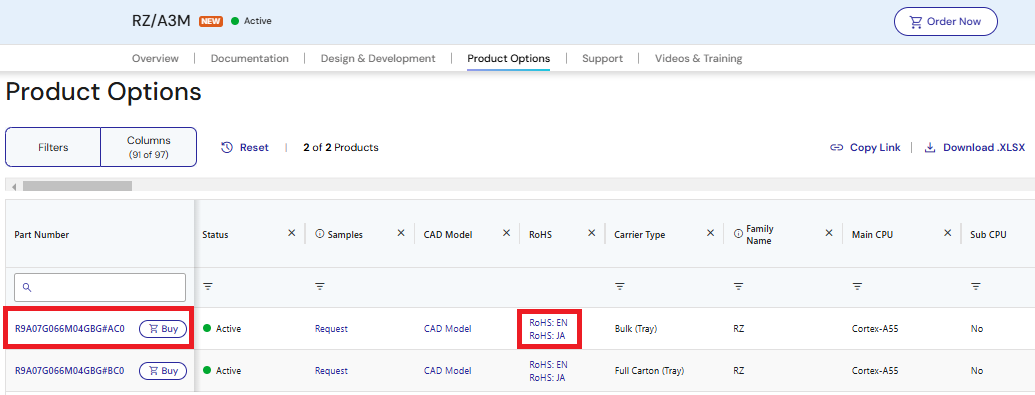This screenshot has width=1035, height=395.
Task: Remove the Samples column
Action: (401, 233)
